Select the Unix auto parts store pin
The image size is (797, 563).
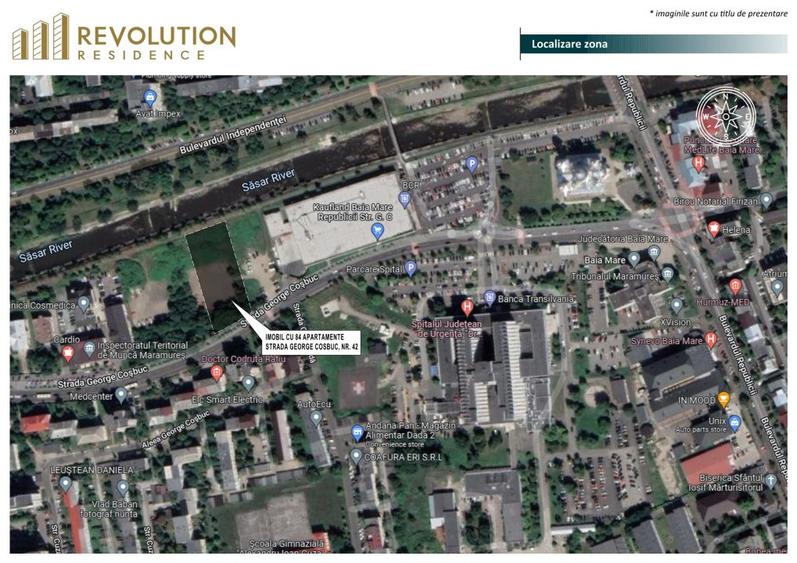734,423
